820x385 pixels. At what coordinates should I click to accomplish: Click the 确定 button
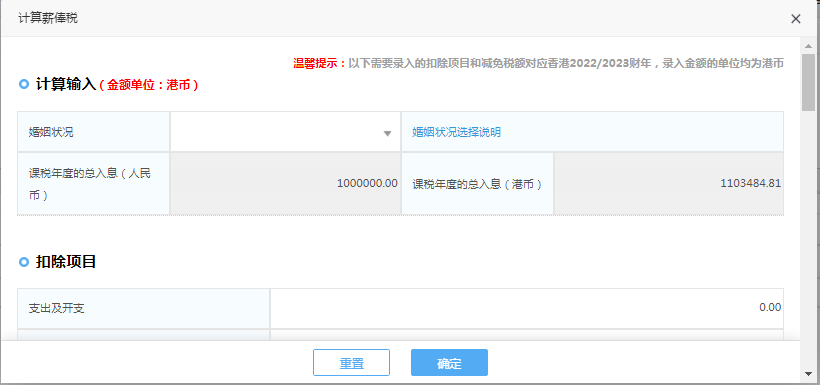coord(449,363)
